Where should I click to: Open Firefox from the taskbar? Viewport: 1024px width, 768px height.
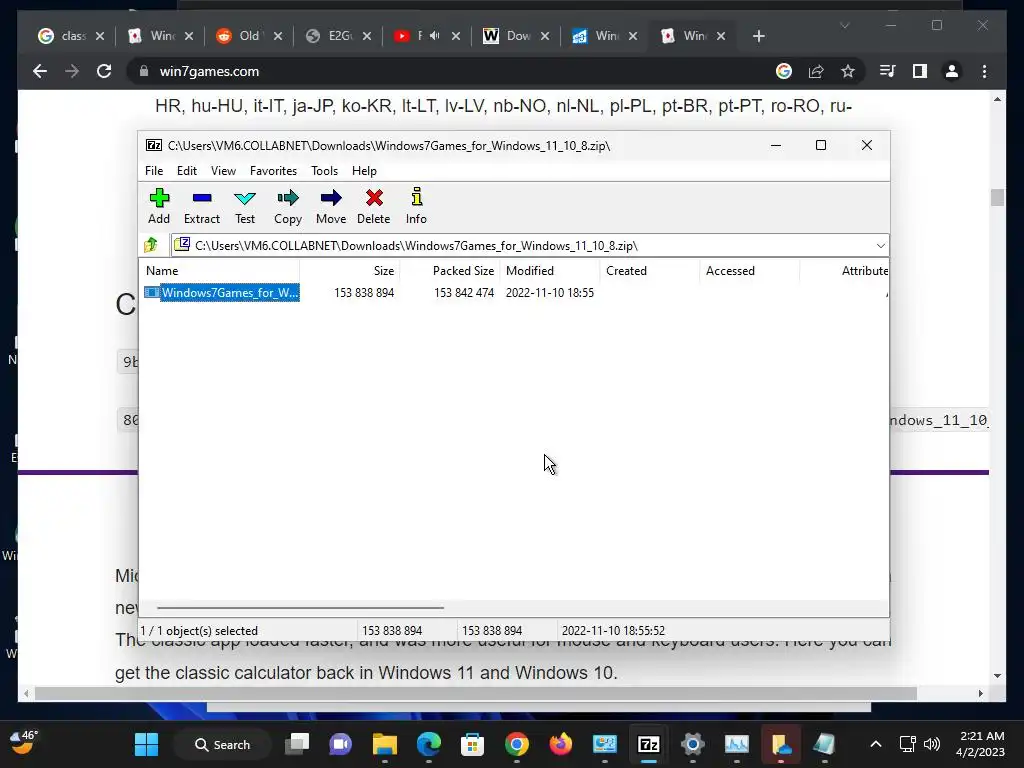560,744
